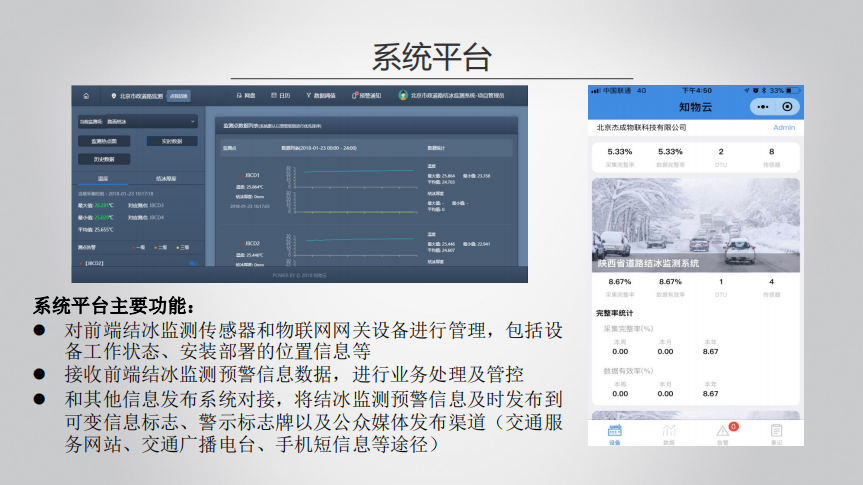Click the user avatar in the dashboard header
Image resolution: width=863 pixels, height=485 pixels.
point(403,95)
